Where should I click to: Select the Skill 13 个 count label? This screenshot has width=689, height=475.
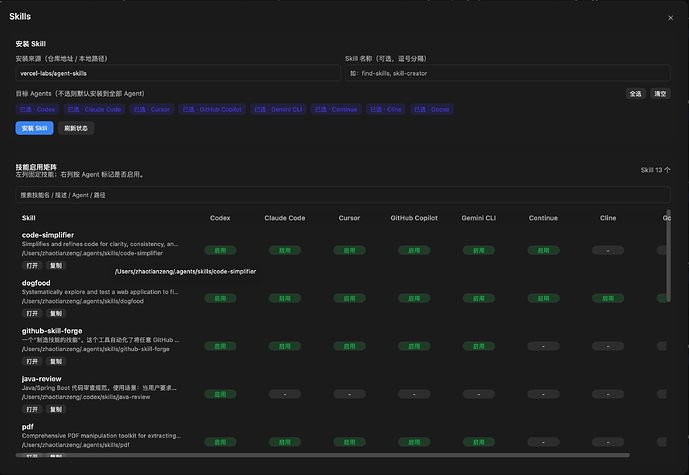655,170
